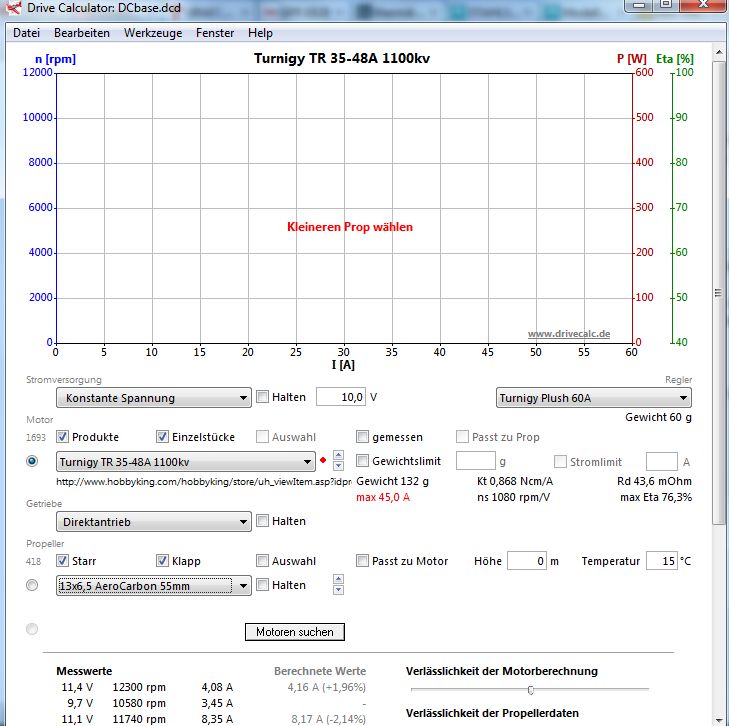Open the Help menu
Image resolution: width=729 pixels, height=726 pixels.
260,33
